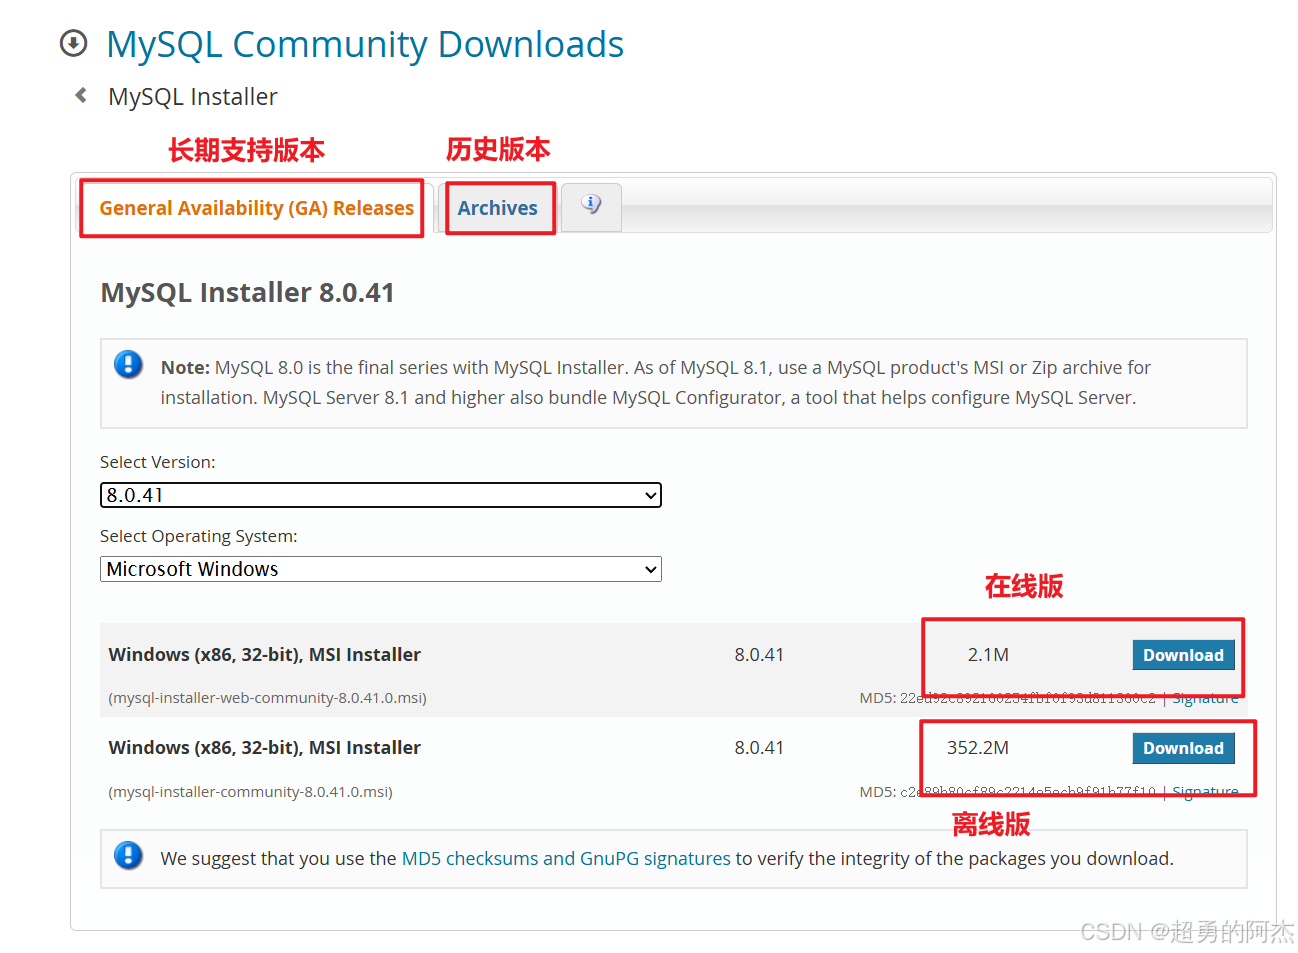Click the blue alert icon in the Note box
The image size is (1298, 953).
(128, 364)
